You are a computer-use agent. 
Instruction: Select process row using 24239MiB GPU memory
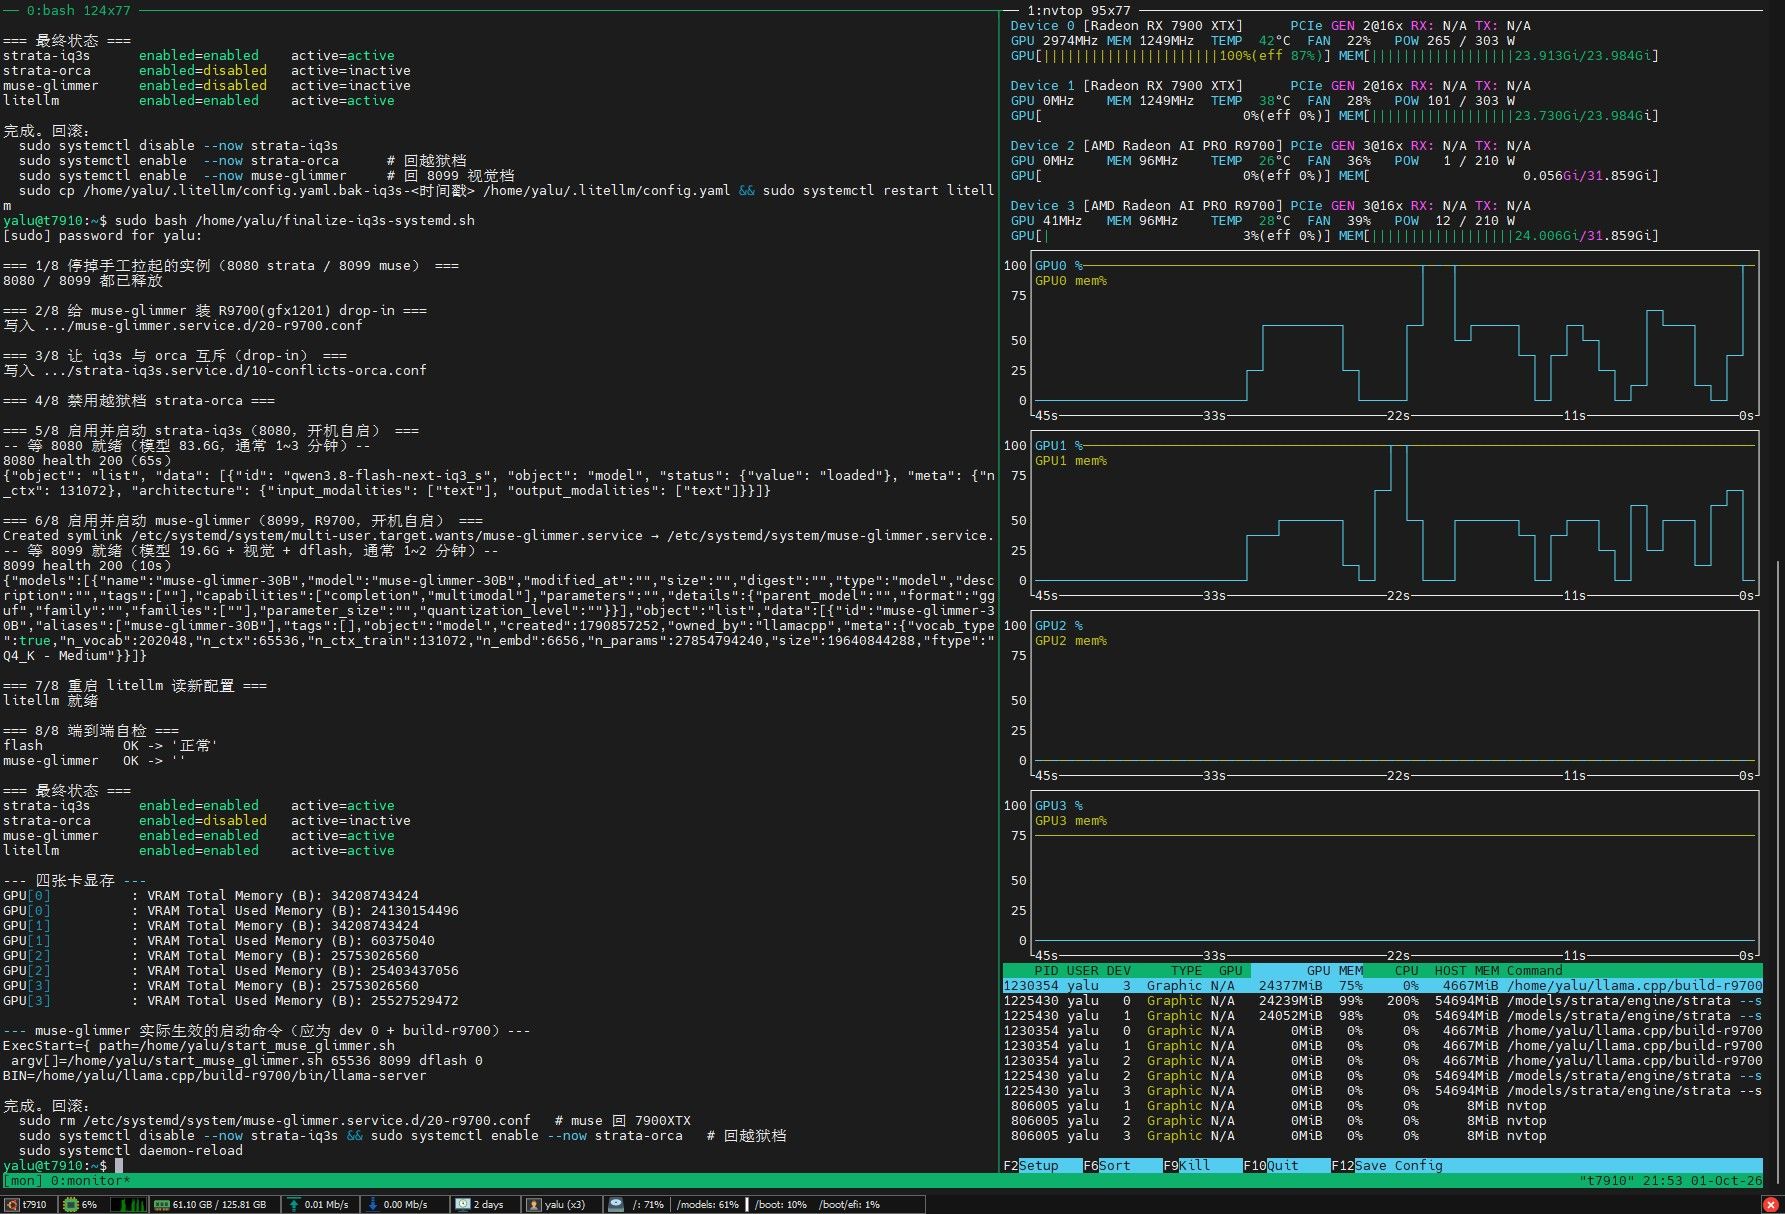1383,1000
